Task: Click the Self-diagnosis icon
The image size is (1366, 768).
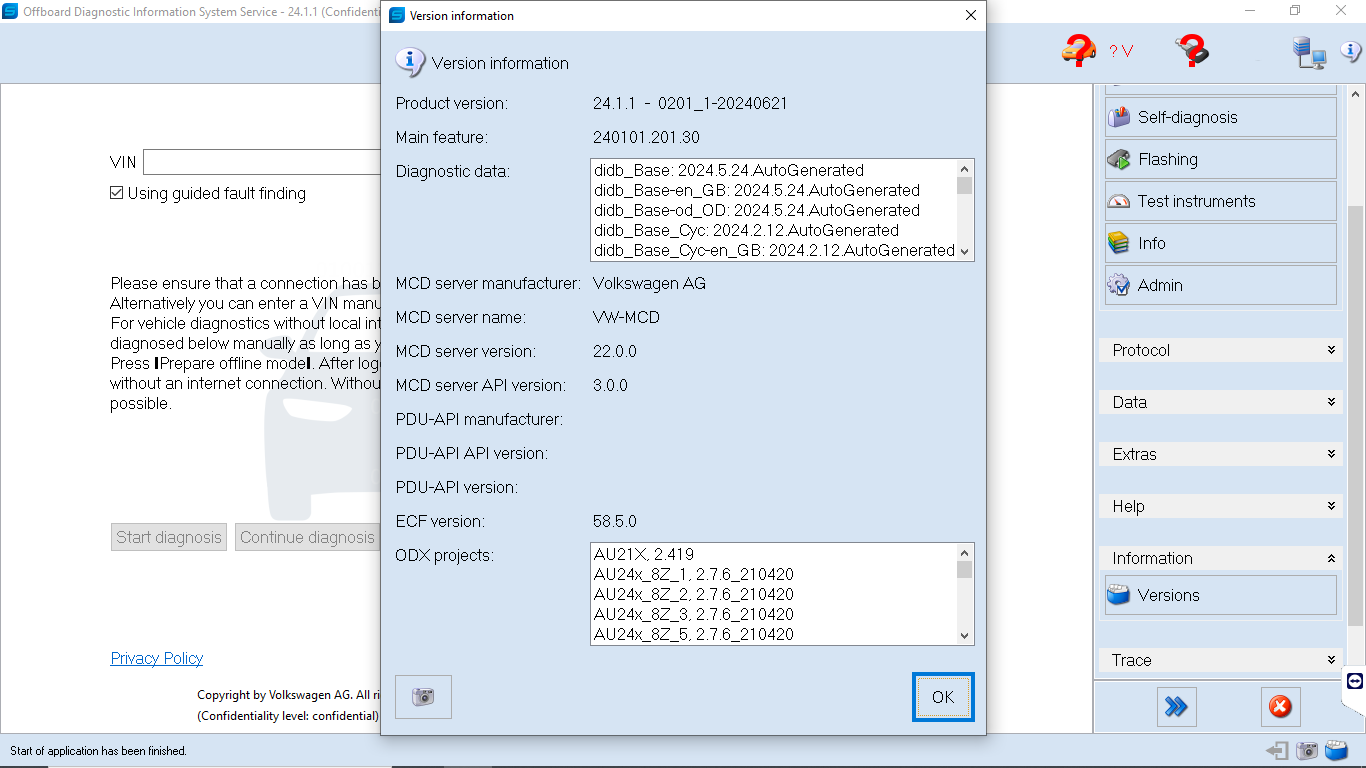Action: (x=1119, y=117)
